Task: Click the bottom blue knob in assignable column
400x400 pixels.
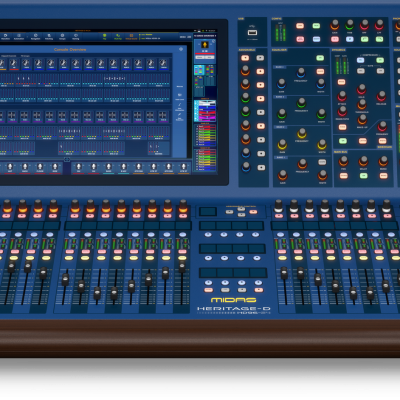Action: click(246, 166)
